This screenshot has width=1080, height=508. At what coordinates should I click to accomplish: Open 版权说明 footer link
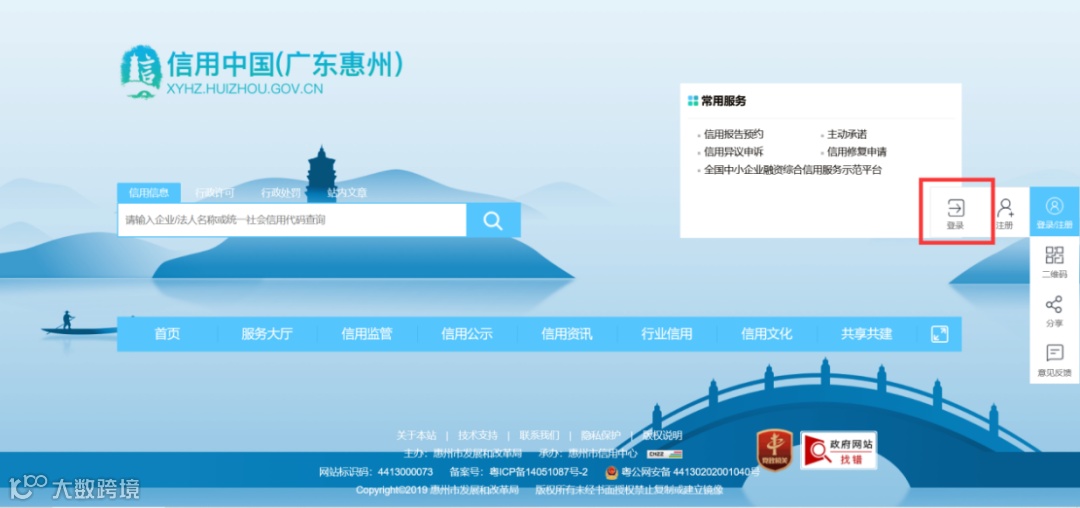[663, 435]
